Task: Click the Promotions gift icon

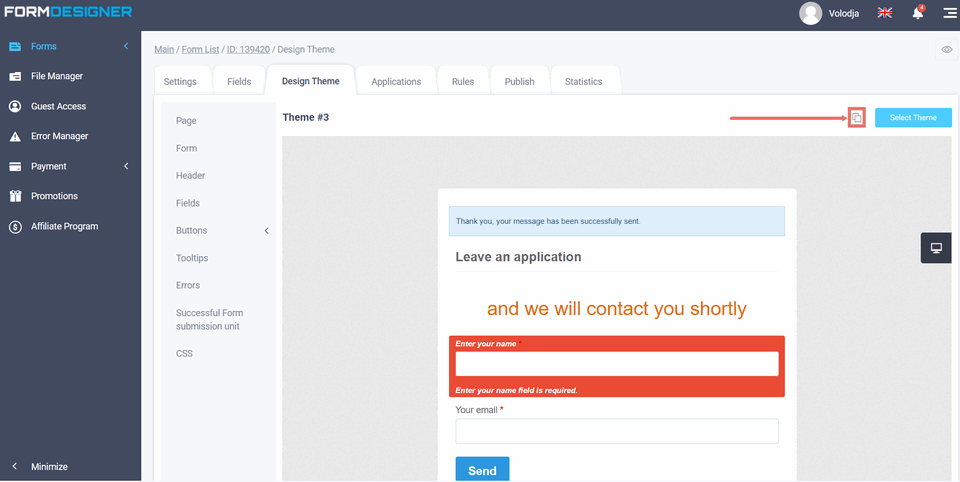Action: click(x=15, y=196)
